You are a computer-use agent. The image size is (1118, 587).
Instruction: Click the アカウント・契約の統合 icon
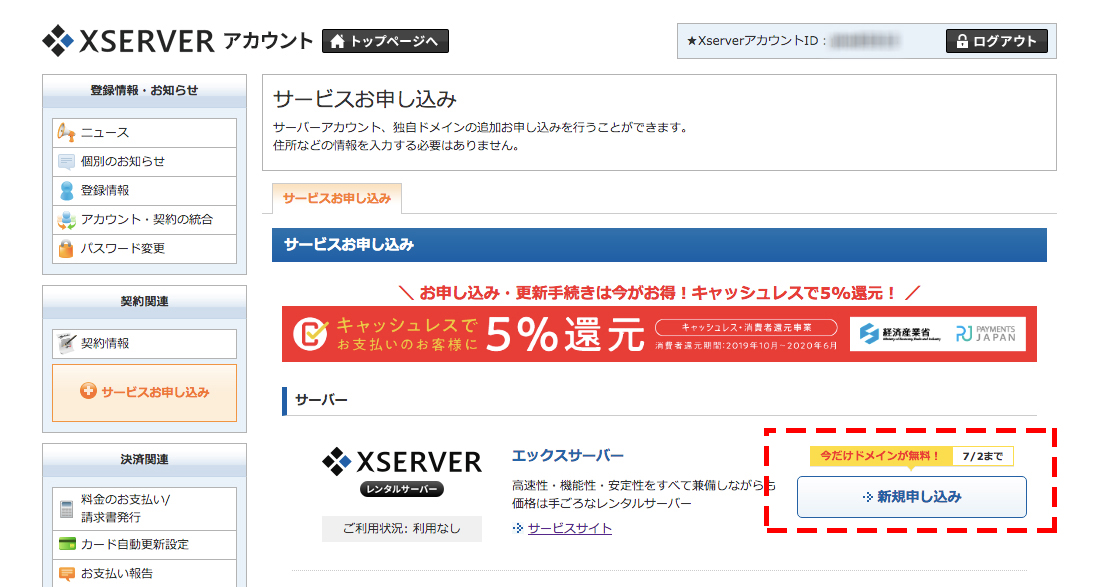[67, 220]
